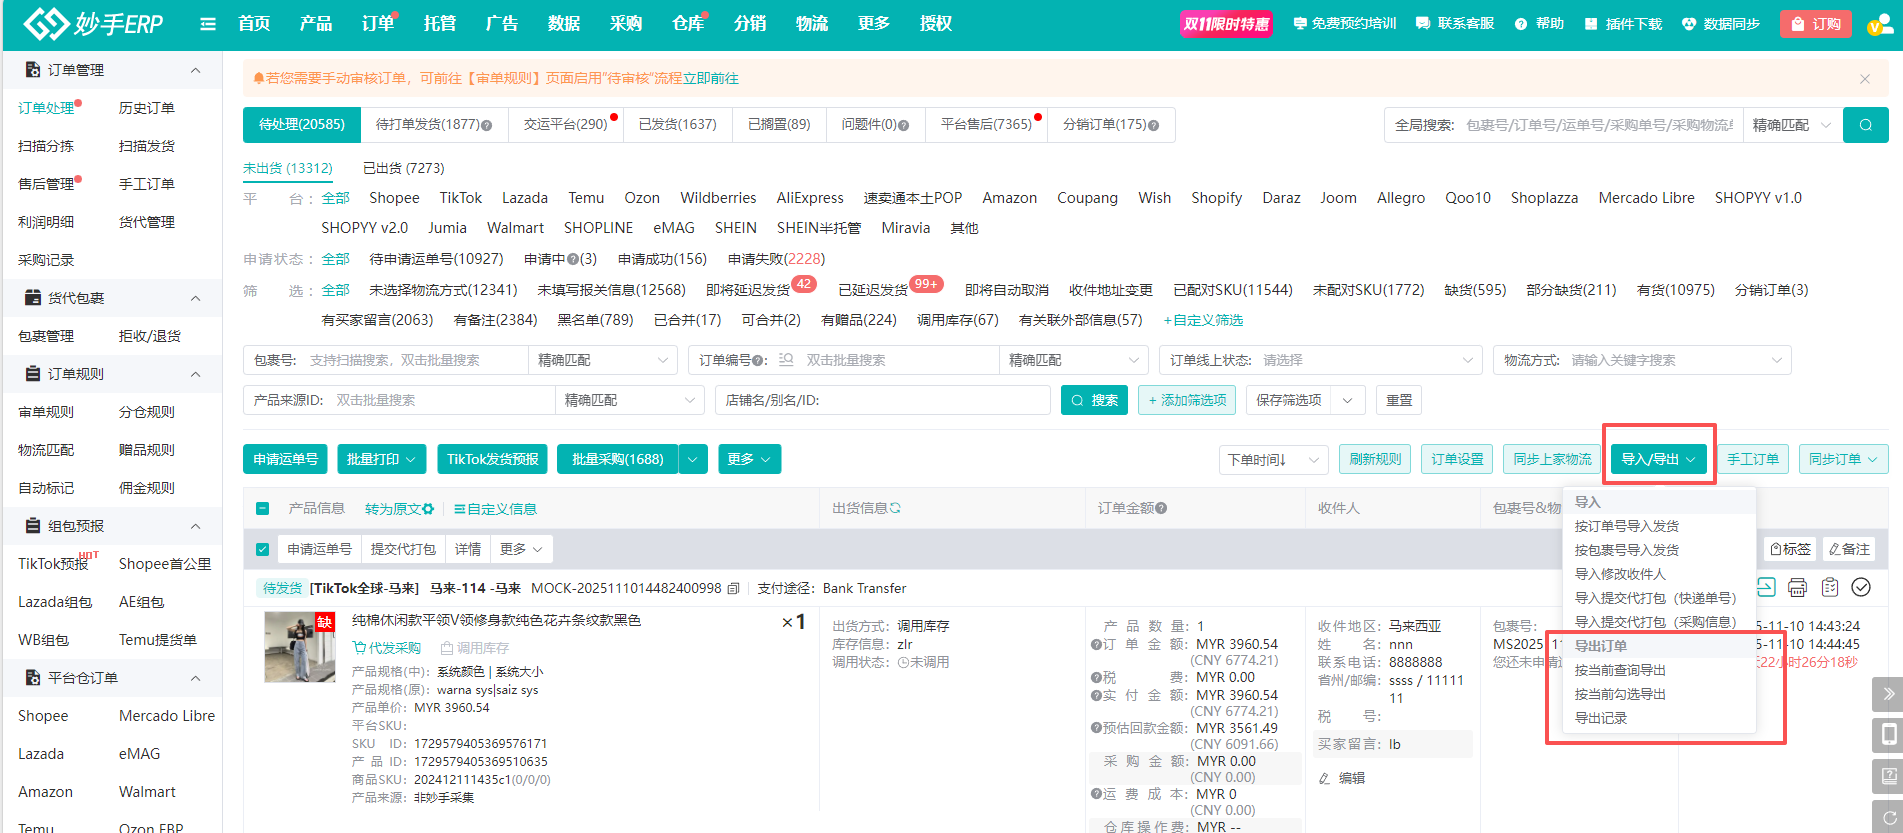Click the teal export arrow icon in the order row
The height and width of the screenshot is (833, 1903).
(1766, 587)
